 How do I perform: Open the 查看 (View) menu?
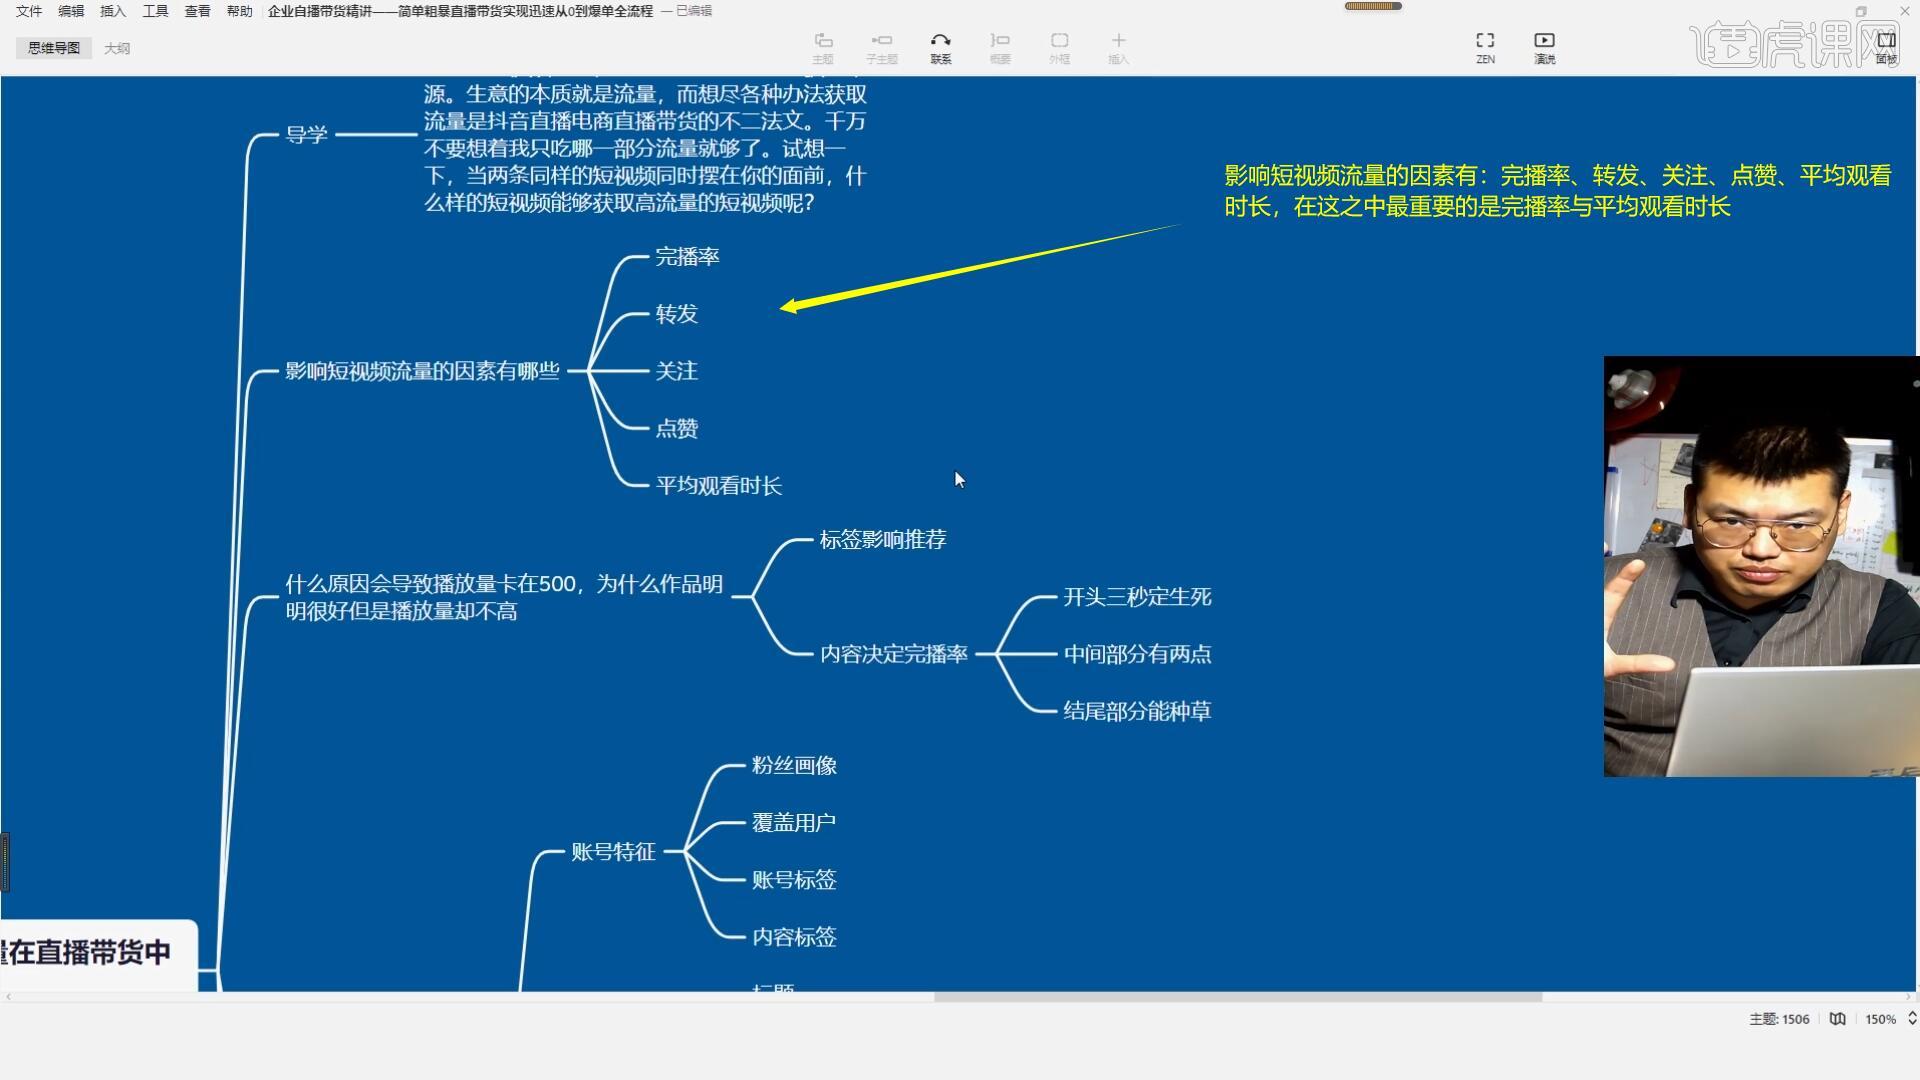197,11
